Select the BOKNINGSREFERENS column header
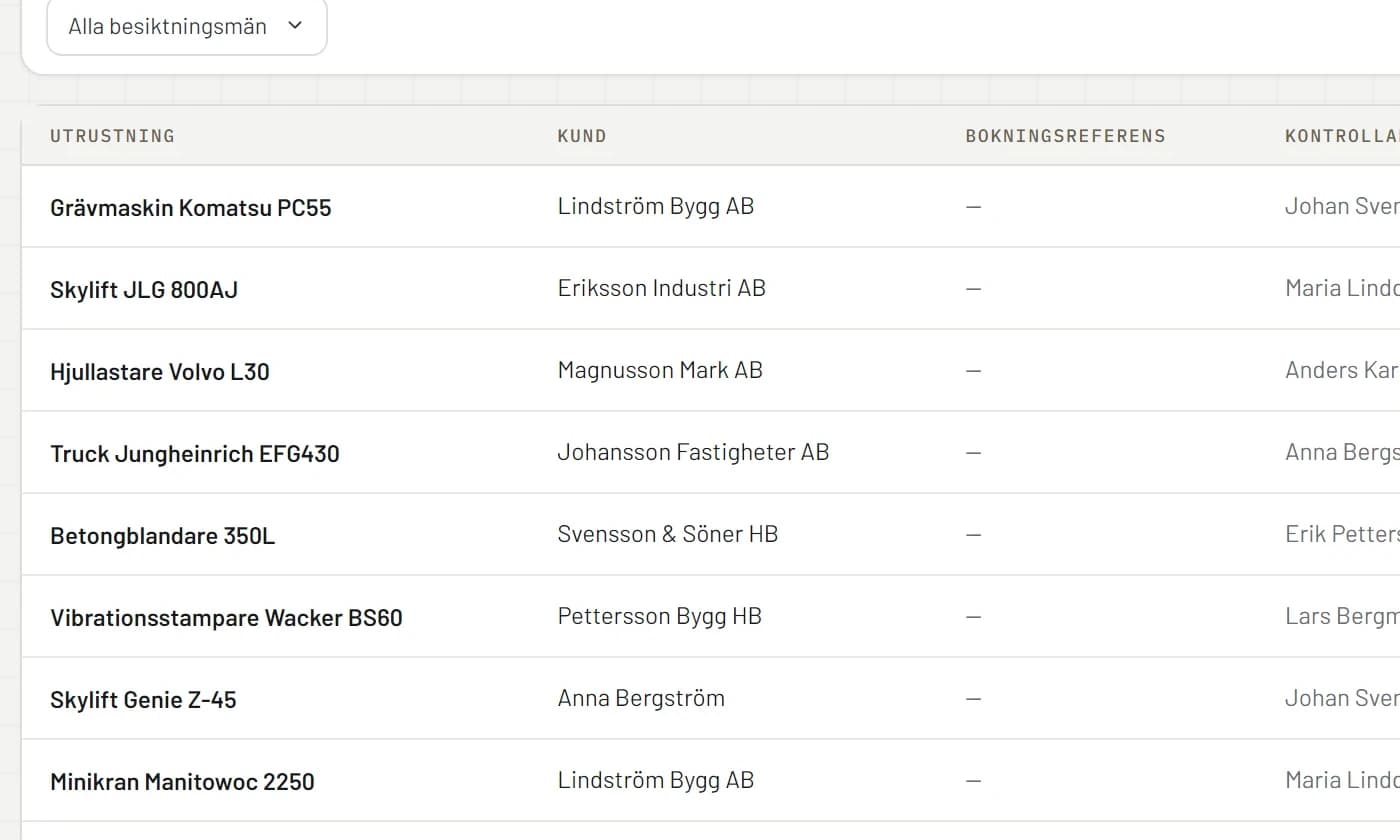This screenshot has width=1400, height=840. click(1065, 136)
